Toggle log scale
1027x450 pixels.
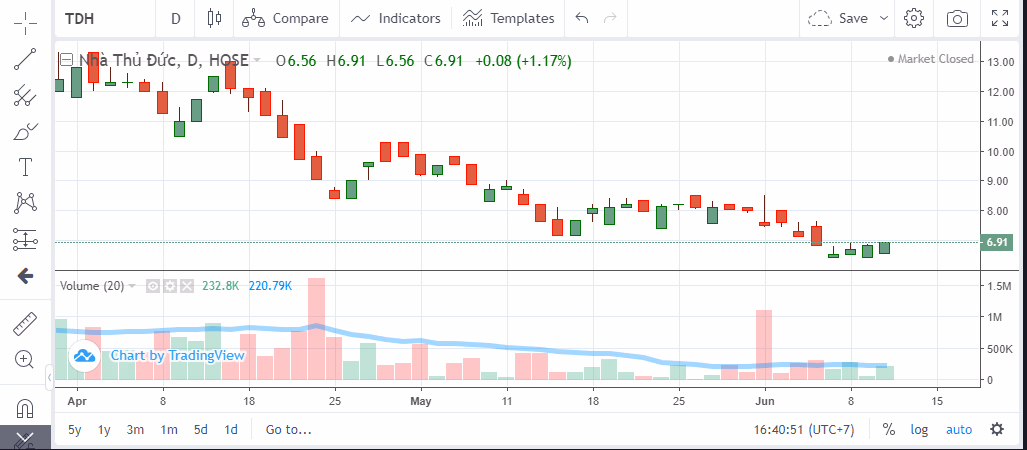[919, 430]
